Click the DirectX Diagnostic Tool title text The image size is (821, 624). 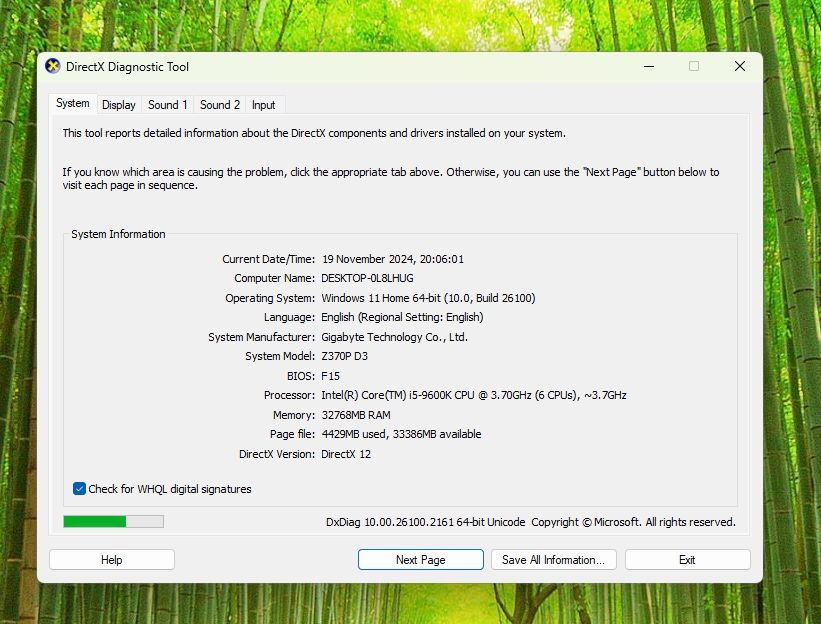(127, 66)
